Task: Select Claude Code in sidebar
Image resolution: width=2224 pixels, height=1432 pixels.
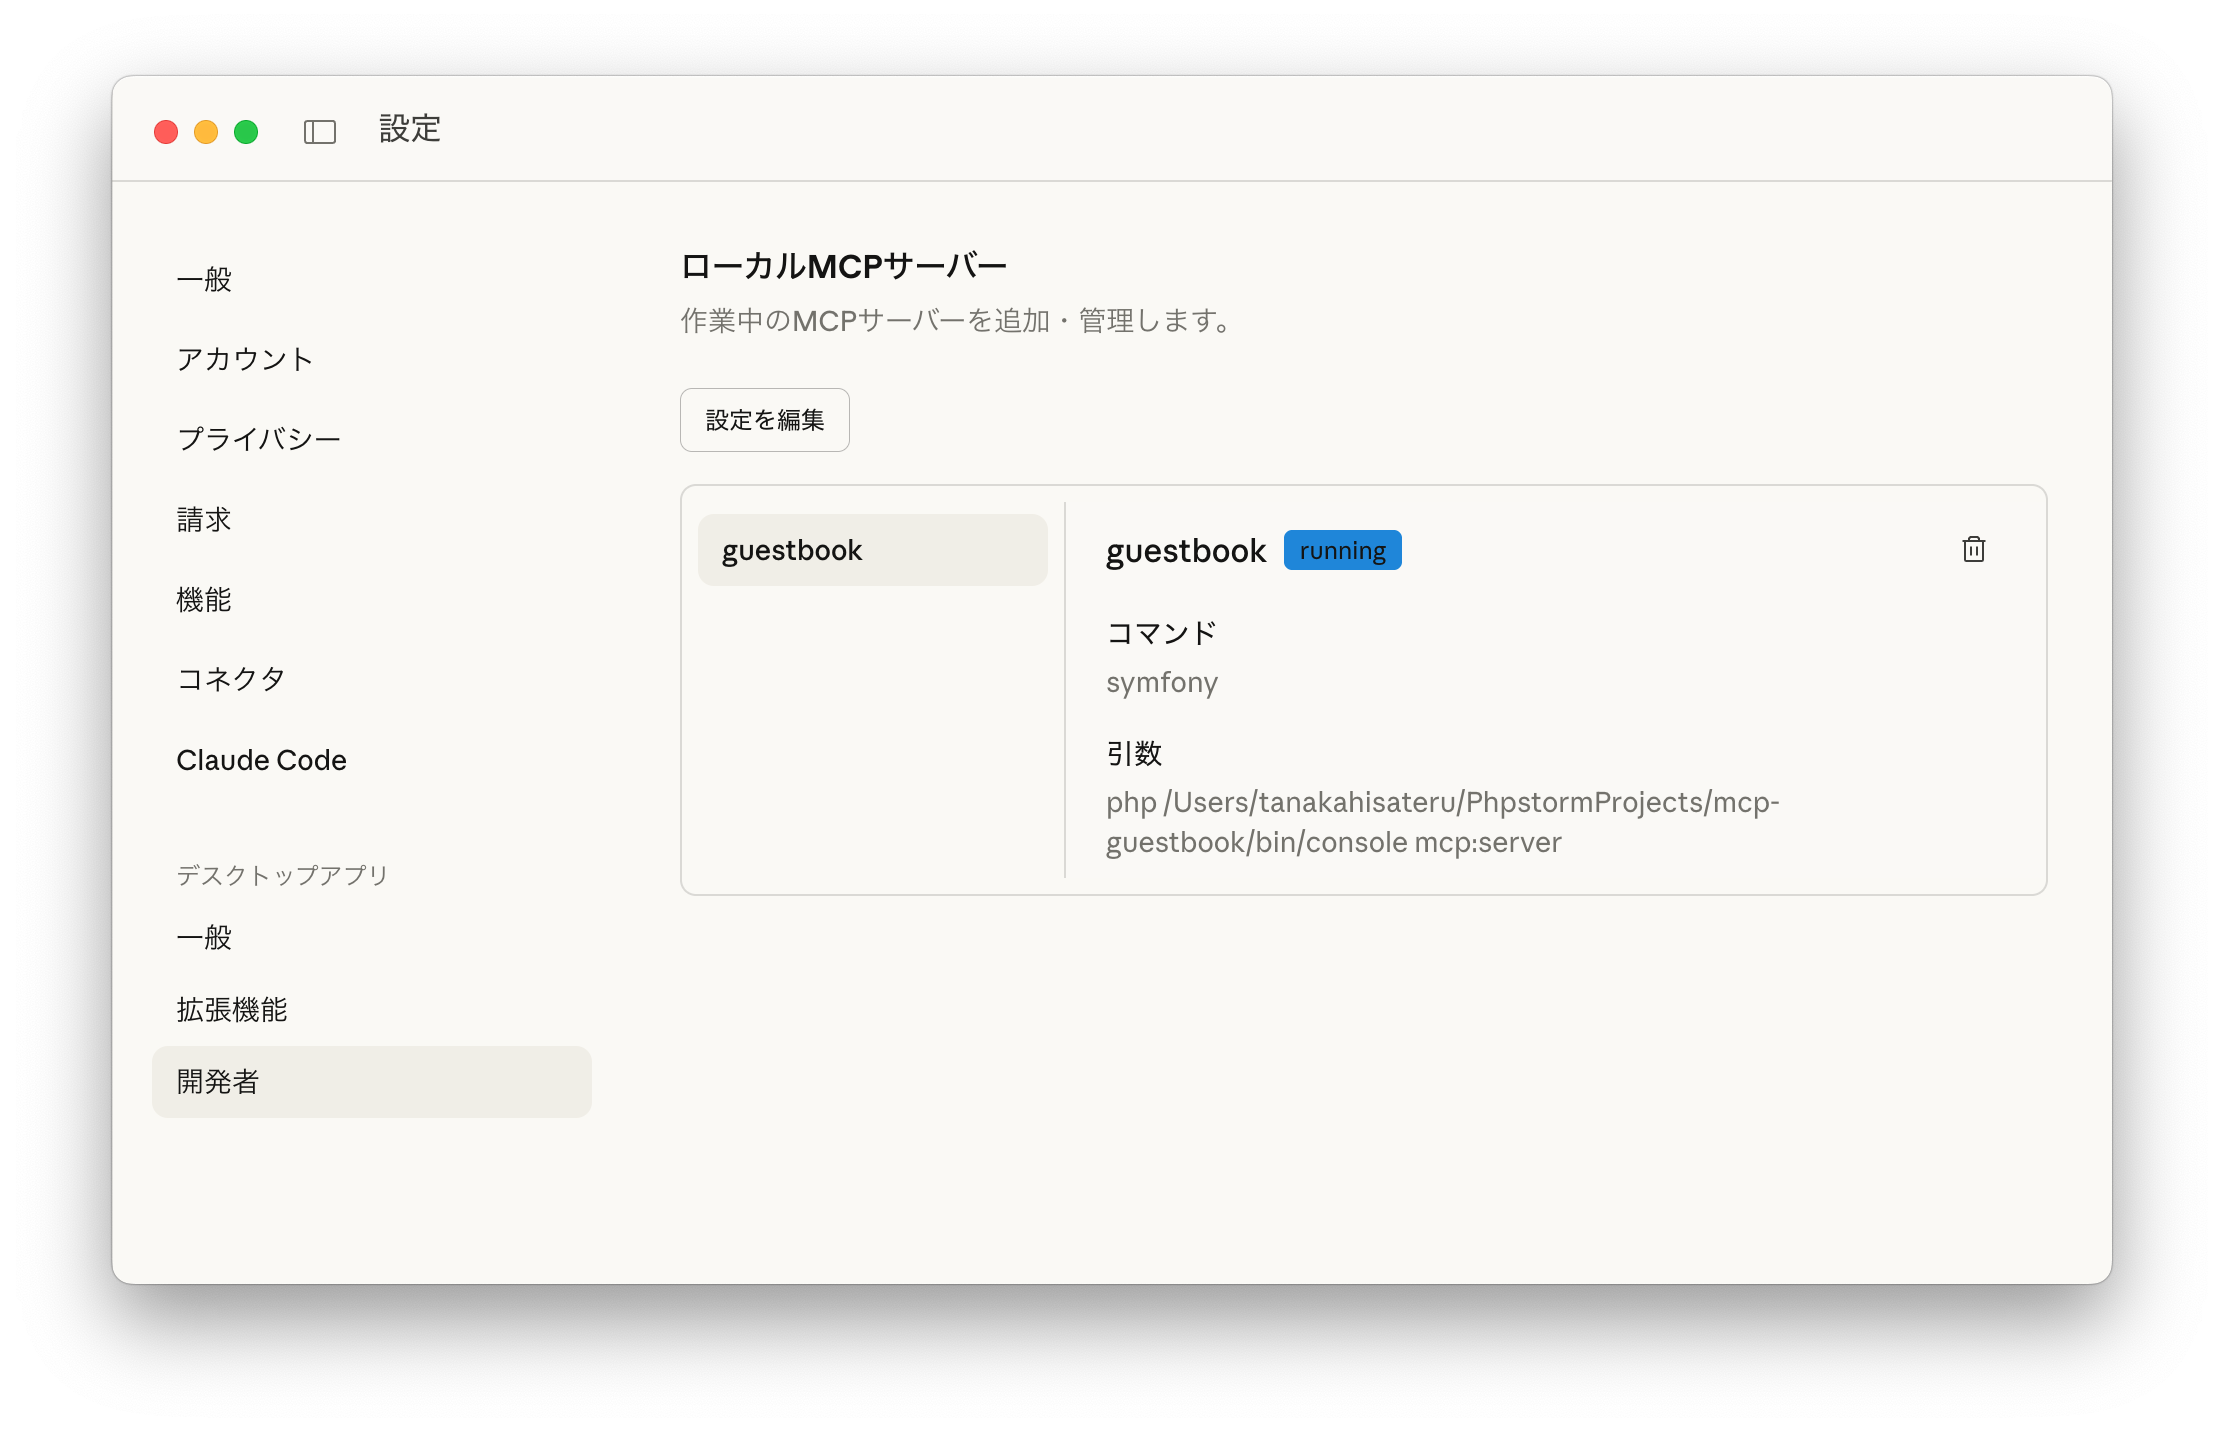Action: coord(261,760)
